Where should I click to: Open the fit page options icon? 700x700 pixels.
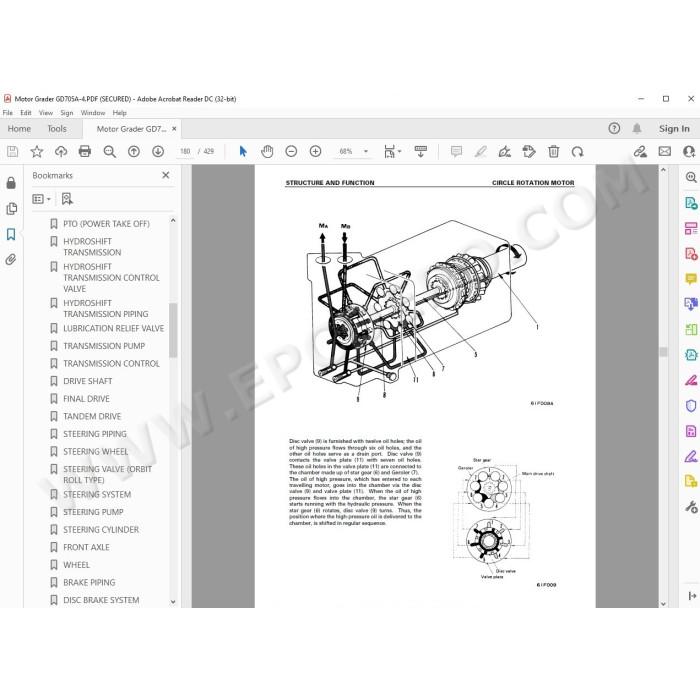pyautogui.click(x=392, y=152)
